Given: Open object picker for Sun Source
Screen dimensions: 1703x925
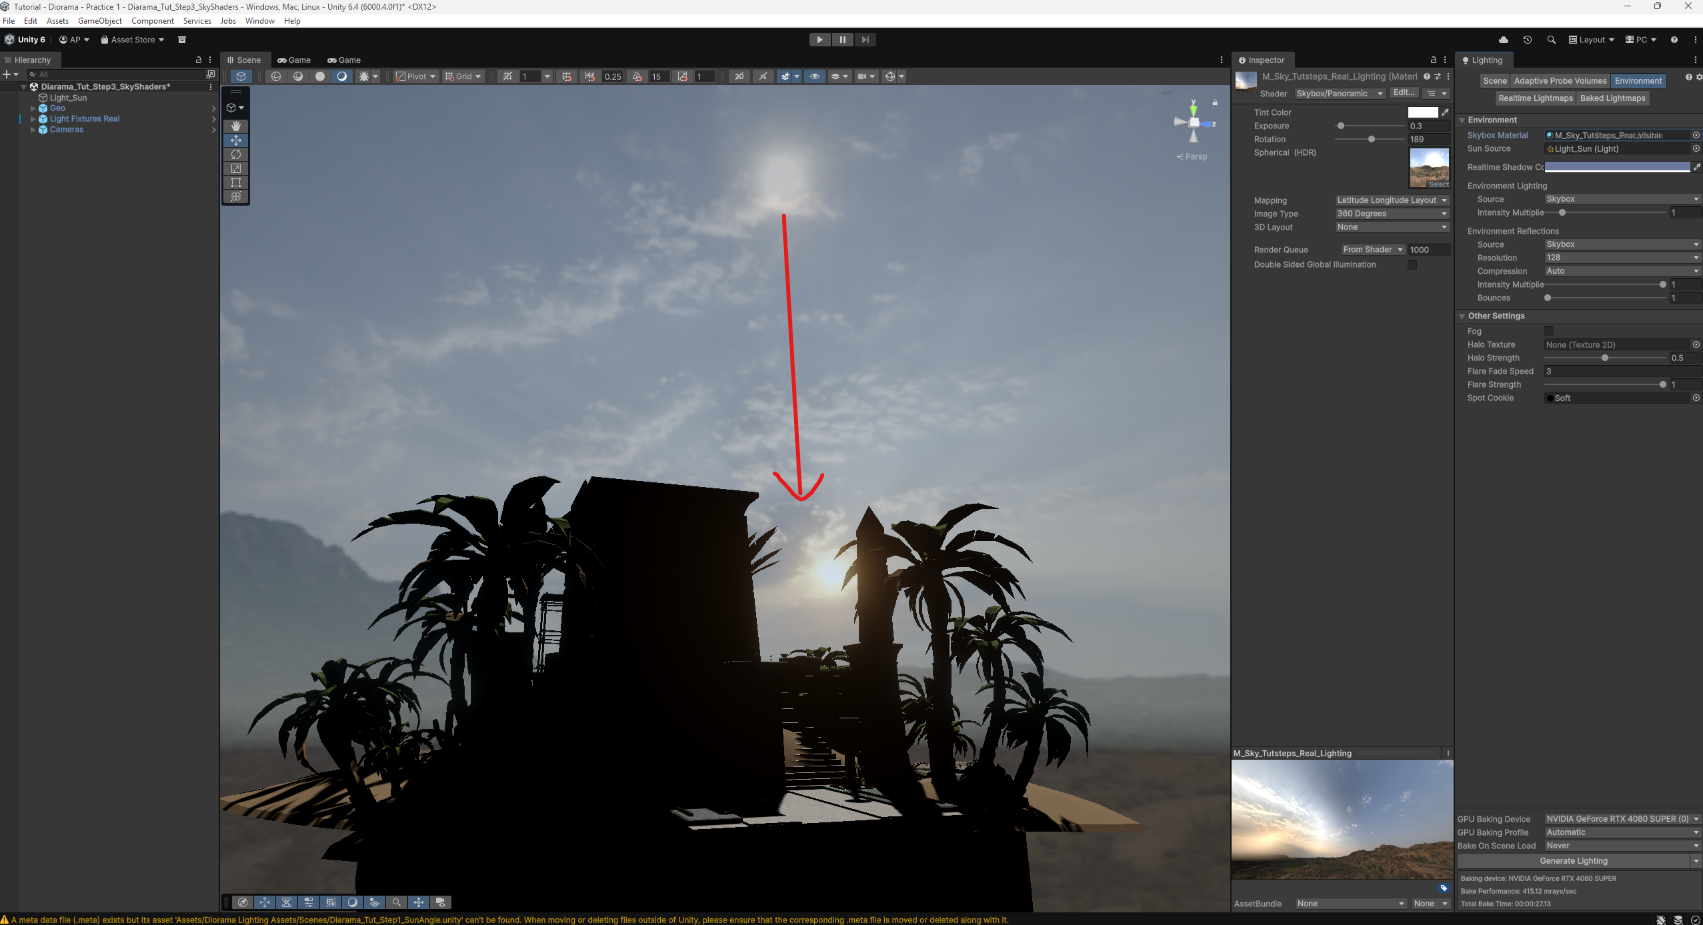Looking at the screenshot, I should (x=1696, y=149).
